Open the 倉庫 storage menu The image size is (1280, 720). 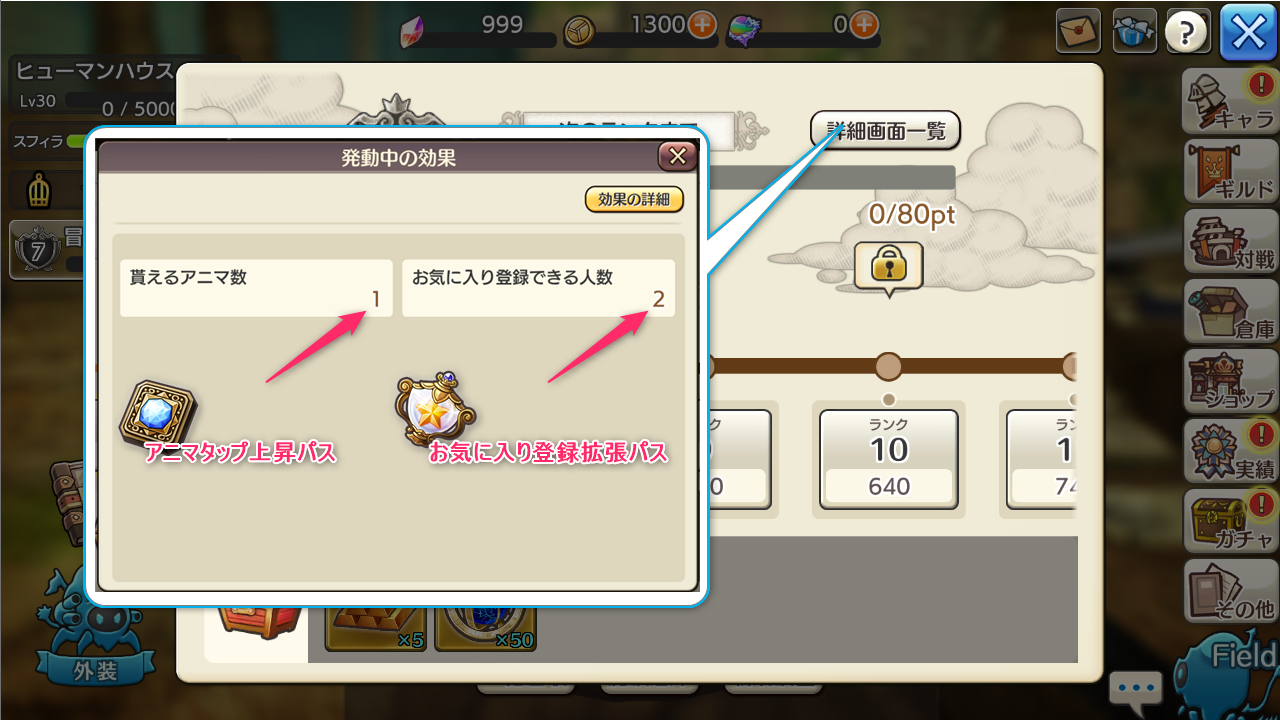click(x=1230, y=311)
